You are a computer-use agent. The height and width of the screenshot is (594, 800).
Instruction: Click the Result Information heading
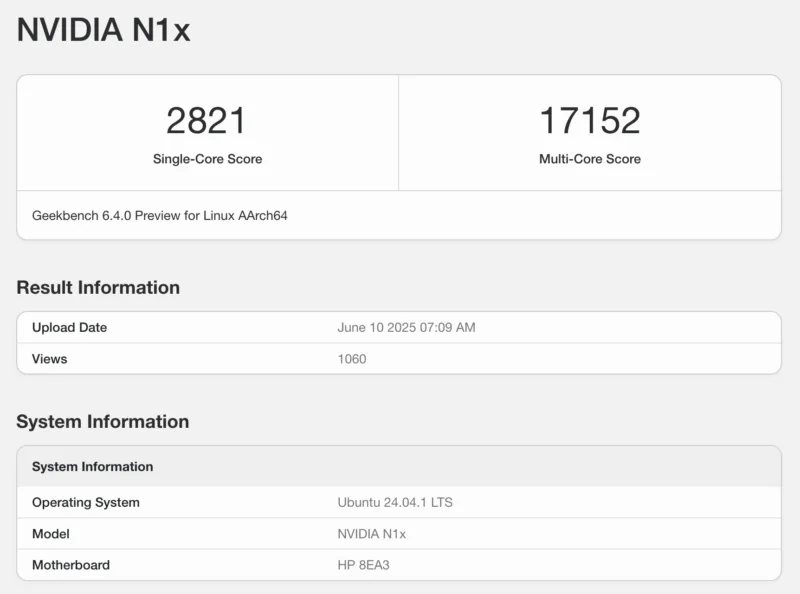(x=98, y=288)
